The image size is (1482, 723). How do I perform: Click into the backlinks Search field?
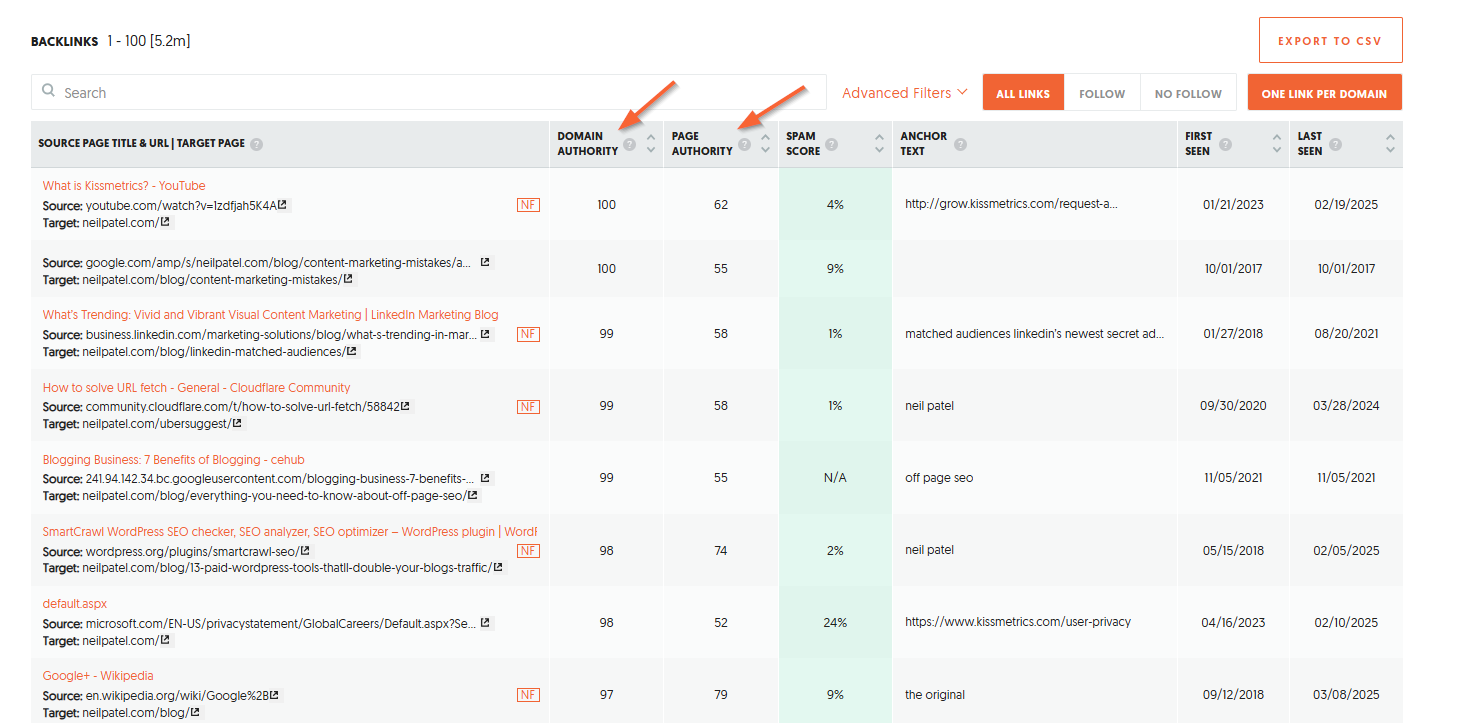point(430,92)
